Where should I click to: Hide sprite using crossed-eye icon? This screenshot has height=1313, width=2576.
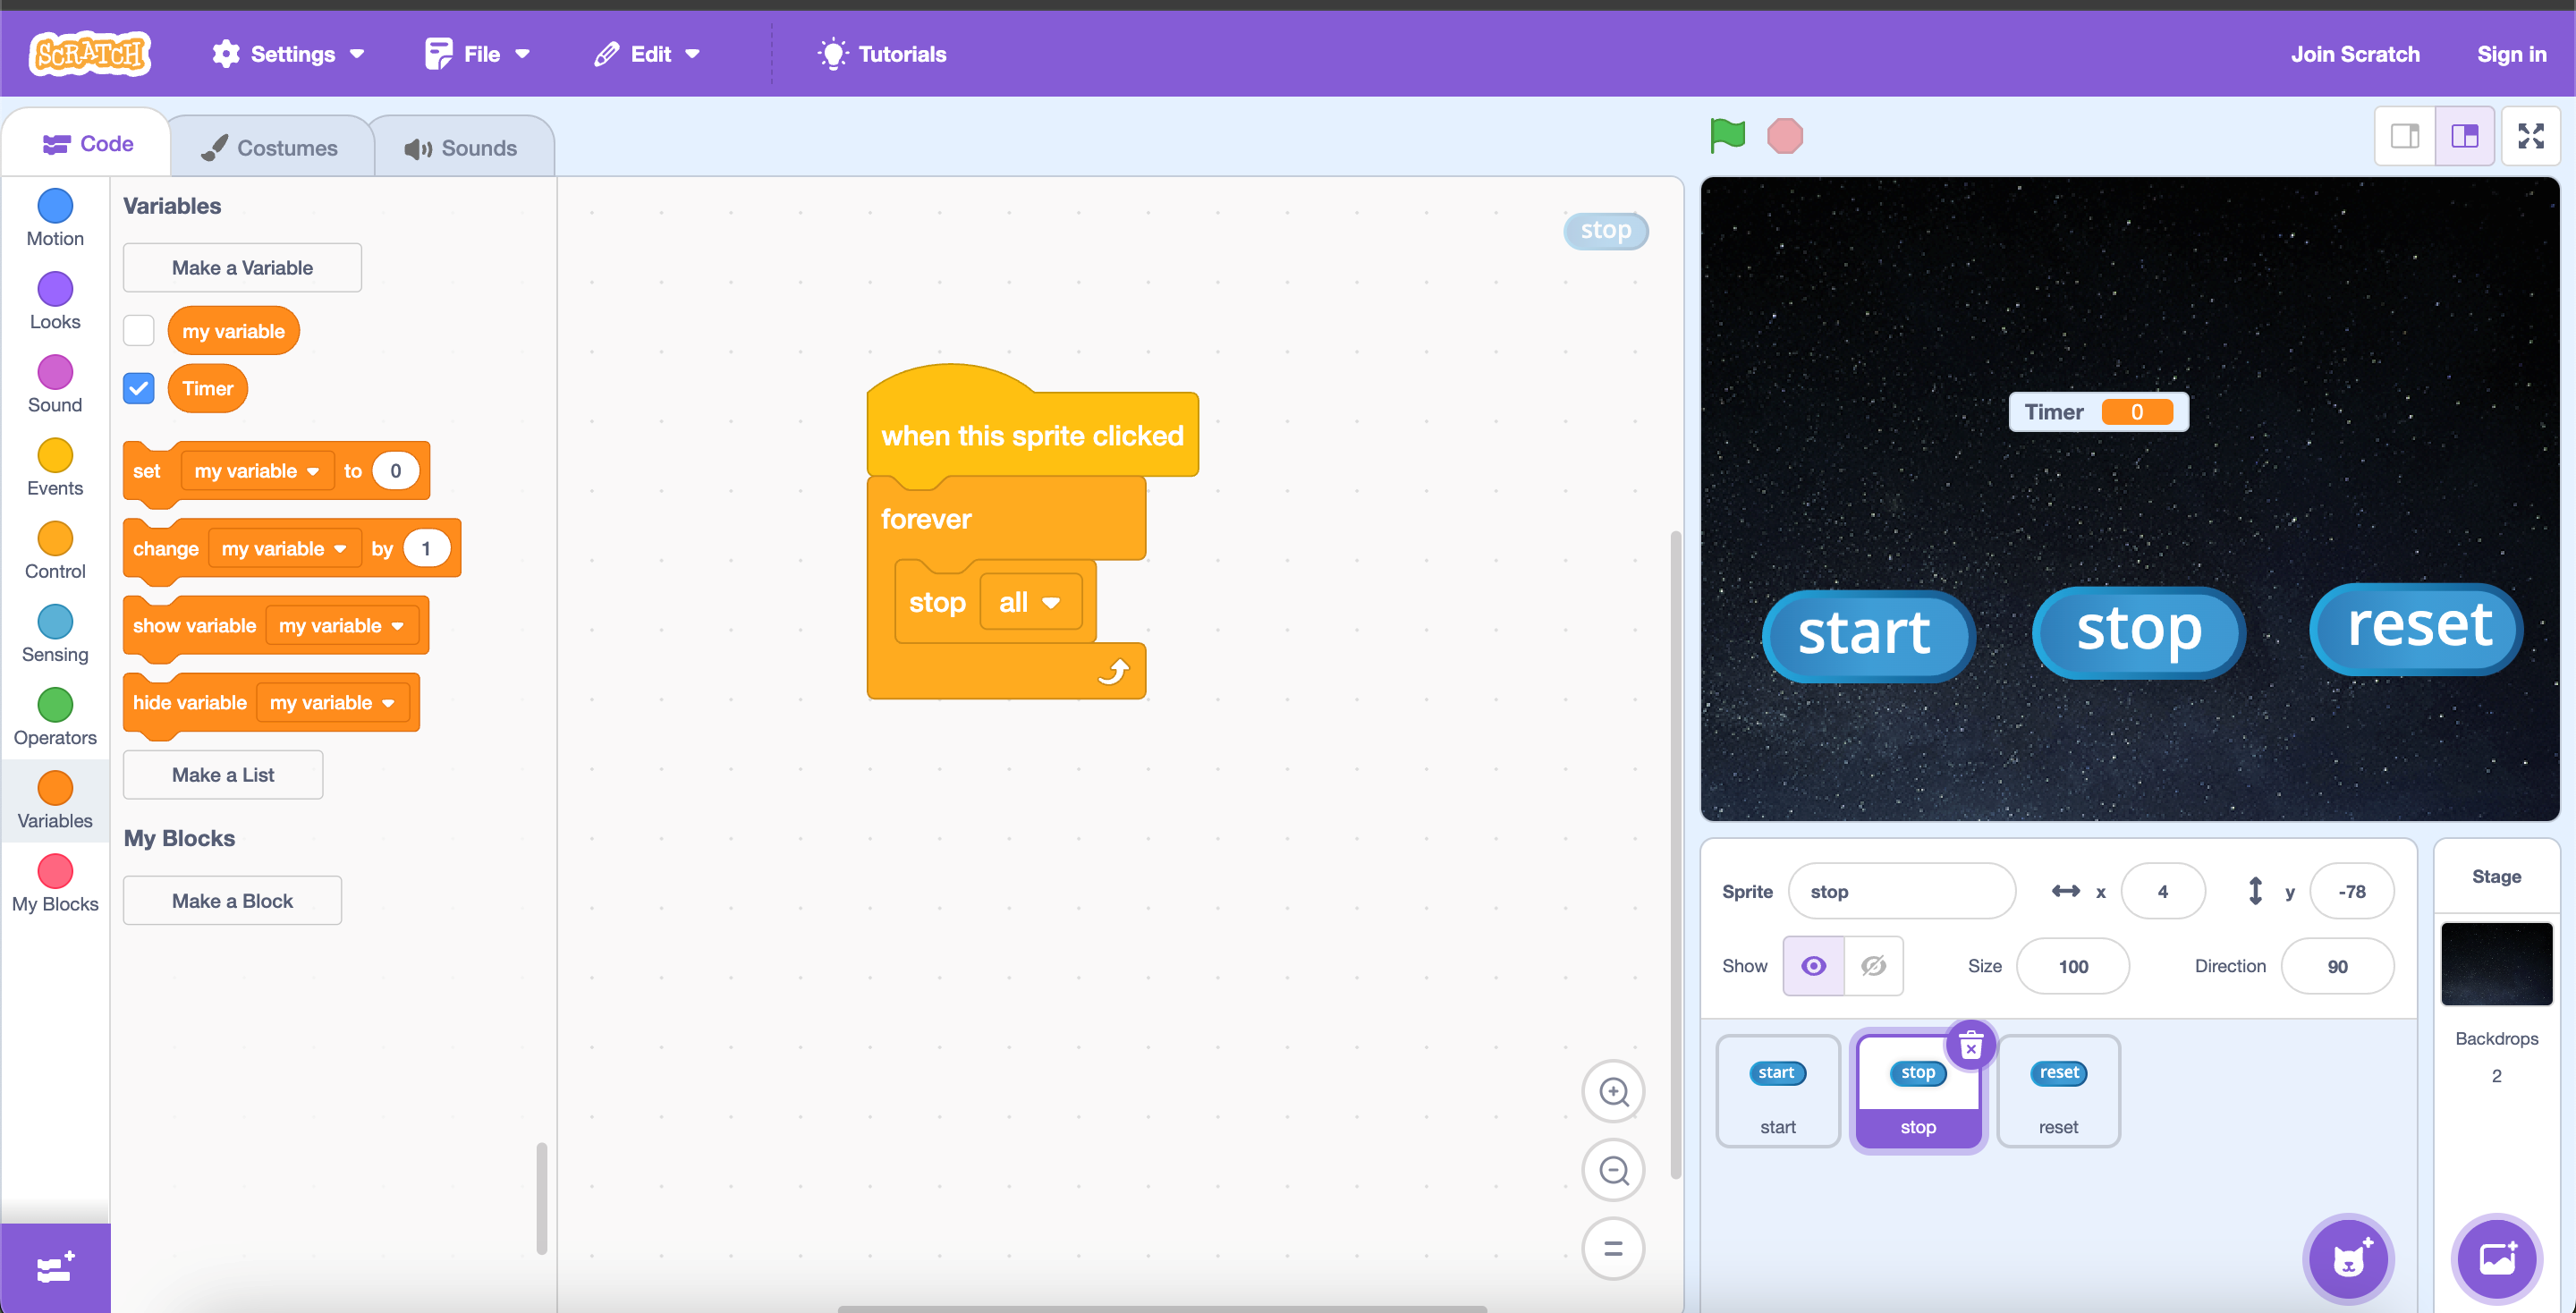coord(1873,966)
